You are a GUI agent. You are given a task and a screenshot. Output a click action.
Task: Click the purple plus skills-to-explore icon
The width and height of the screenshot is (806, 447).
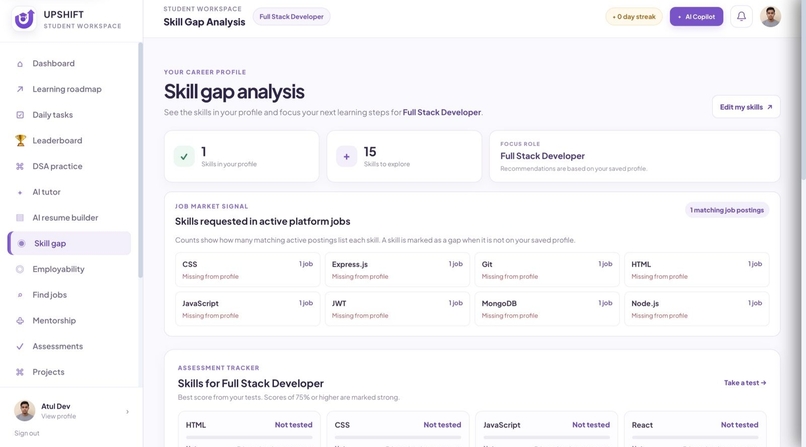click(x=346, y=157)
